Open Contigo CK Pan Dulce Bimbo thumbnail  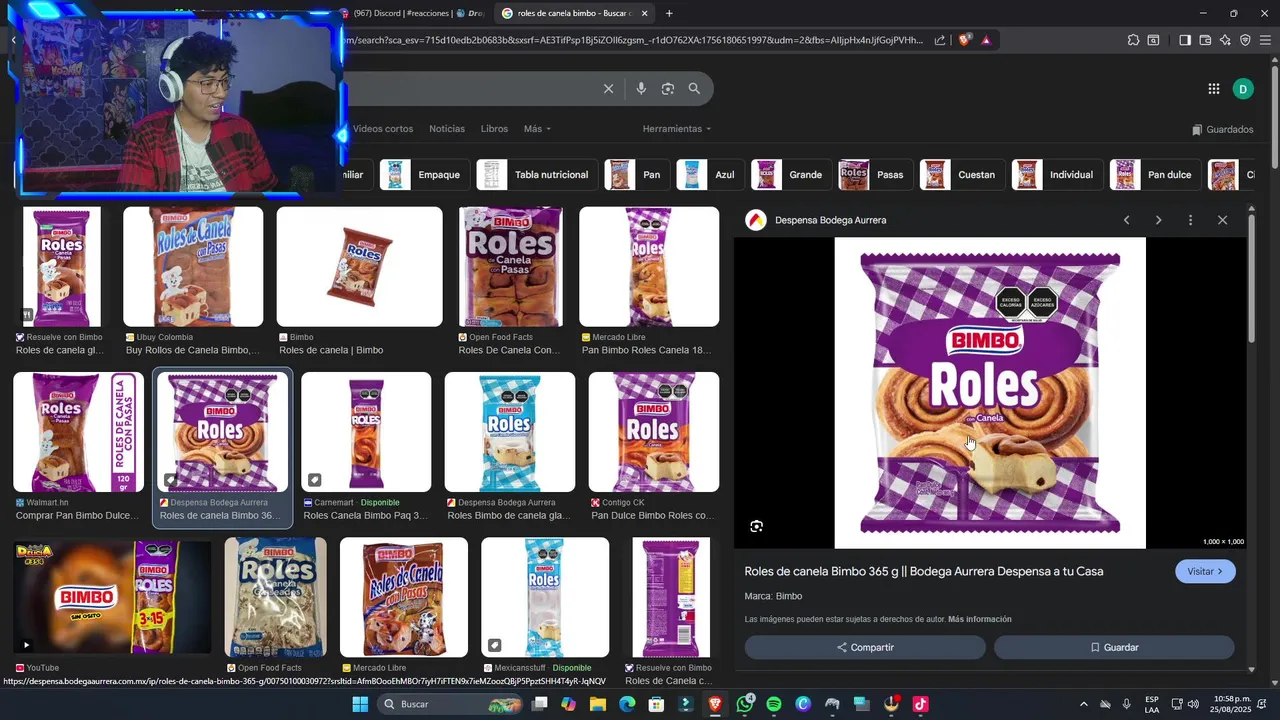(654, 432)
